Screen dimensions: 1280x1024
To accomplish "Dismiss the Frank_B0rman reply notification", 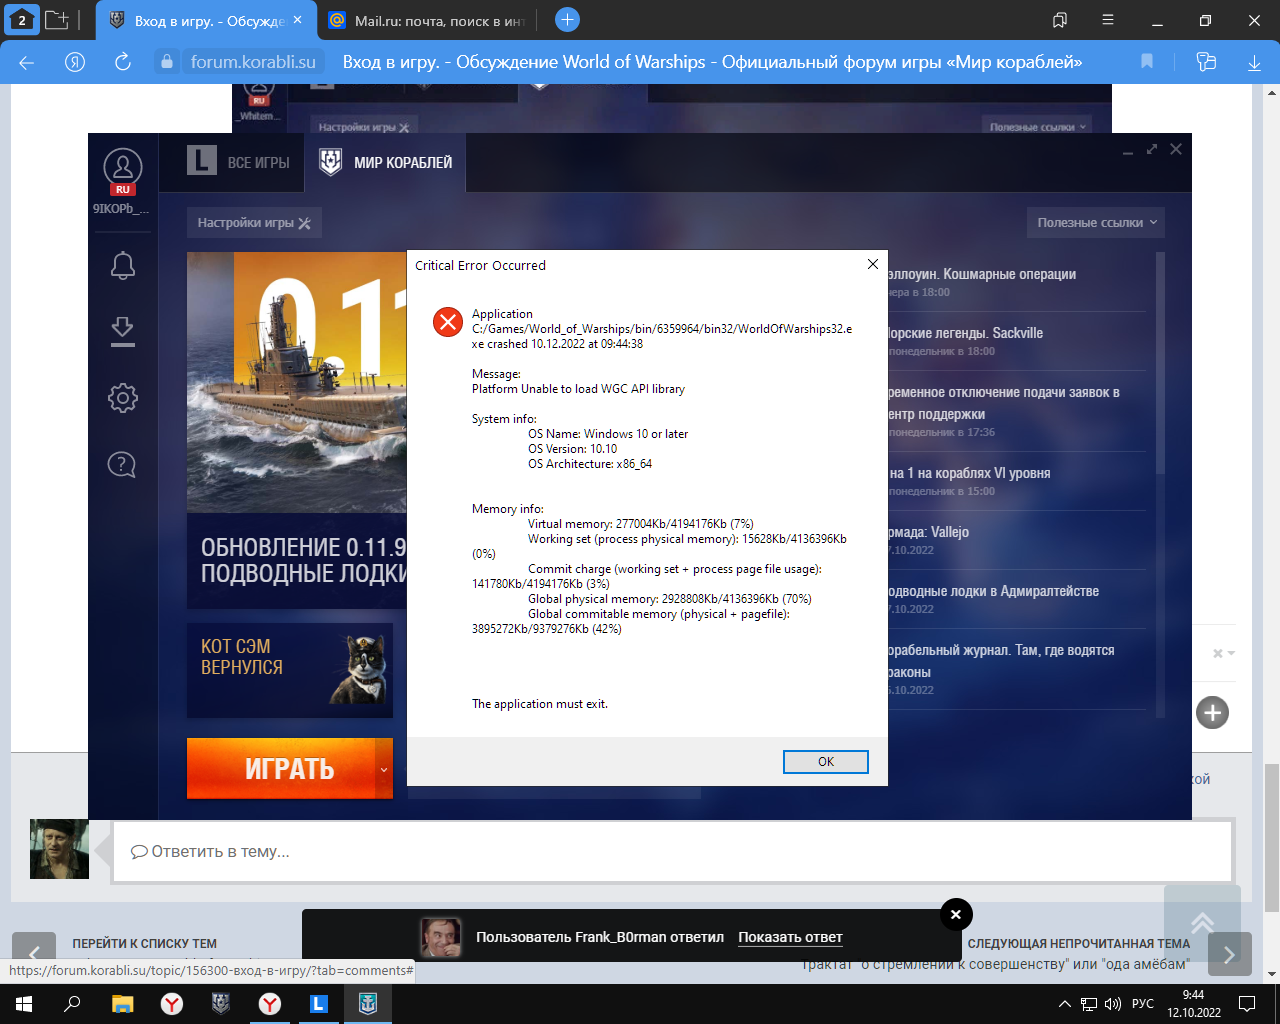I will pyautogui.click(x=956, y=914).
